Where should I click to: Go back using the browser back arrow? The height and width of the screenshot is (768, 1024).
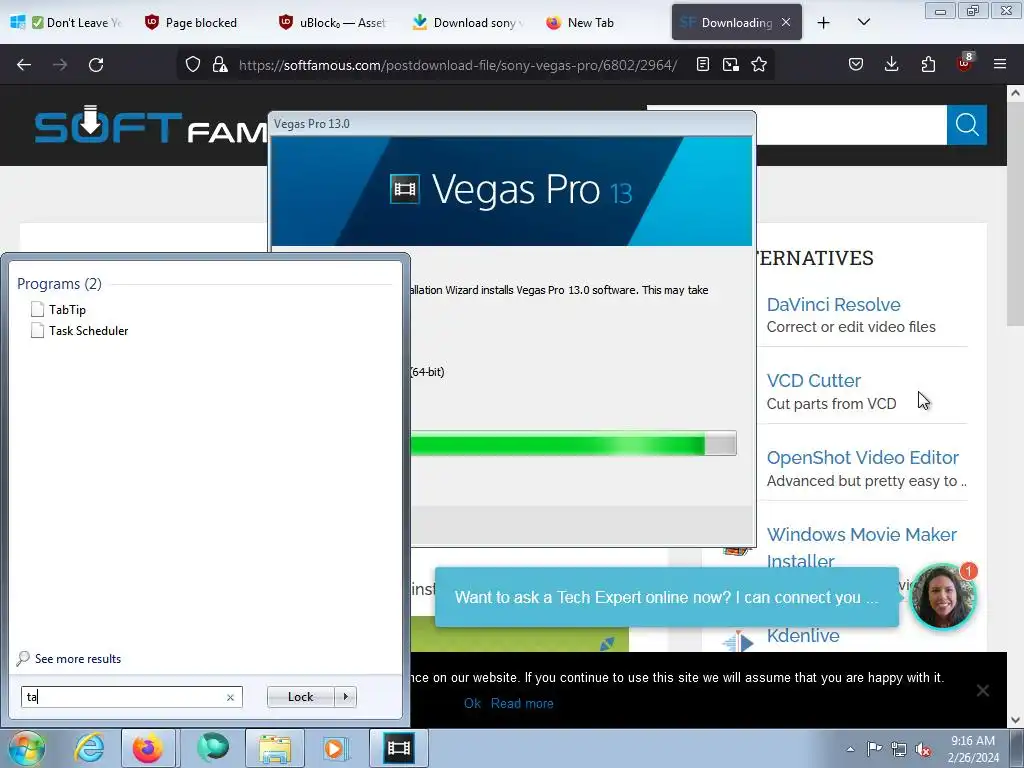(24, 65)
